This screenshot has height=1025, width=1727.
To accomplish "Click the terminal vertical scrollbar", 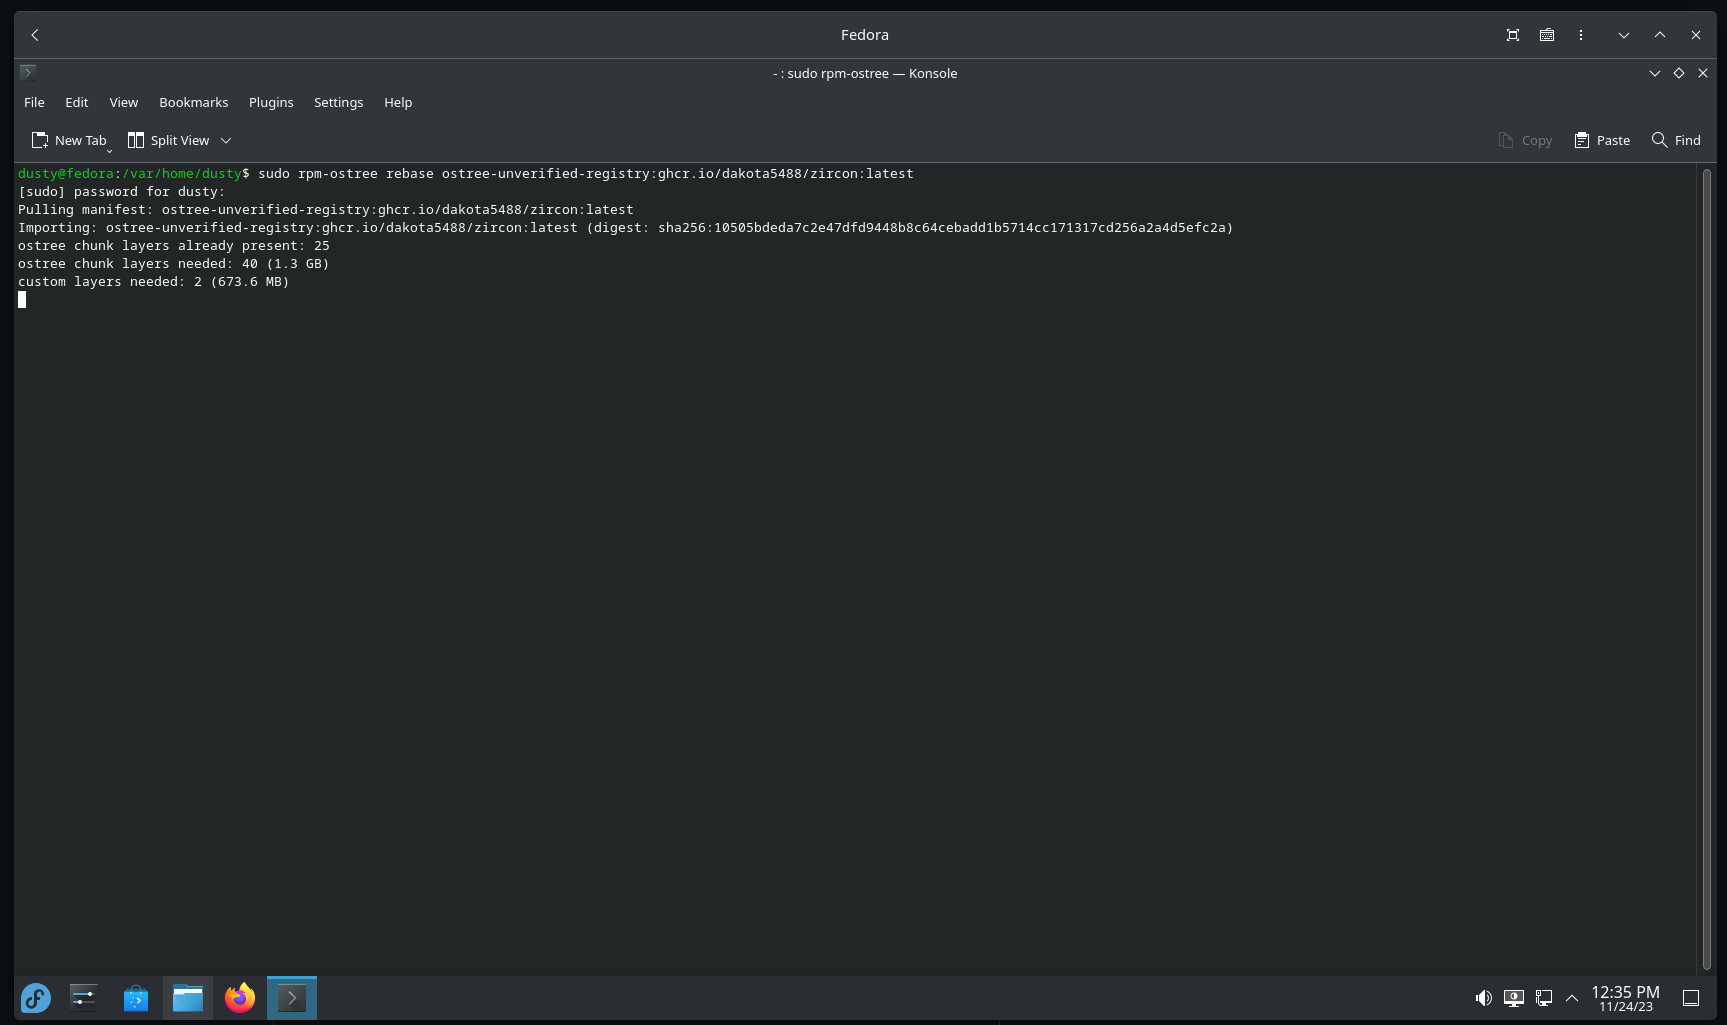I will [1707, 568].
